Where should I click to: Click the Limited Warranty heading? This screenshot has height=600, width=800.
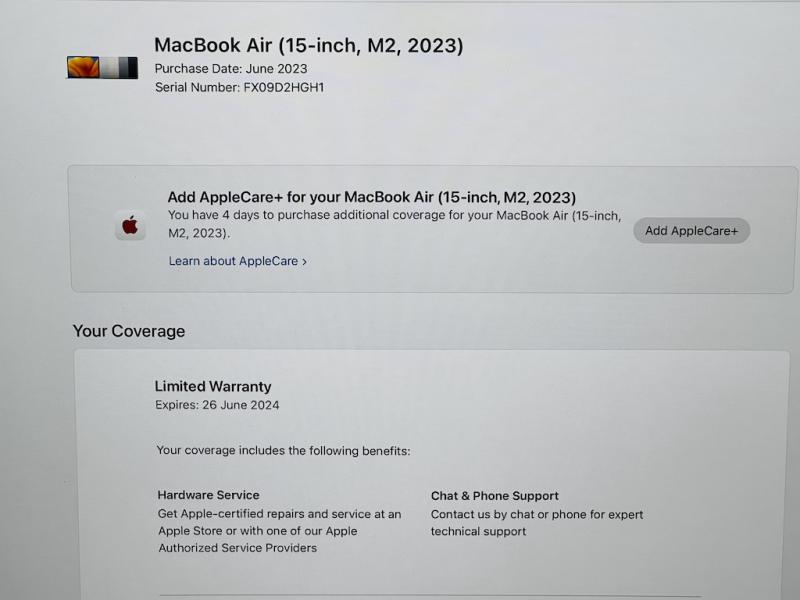213,386
